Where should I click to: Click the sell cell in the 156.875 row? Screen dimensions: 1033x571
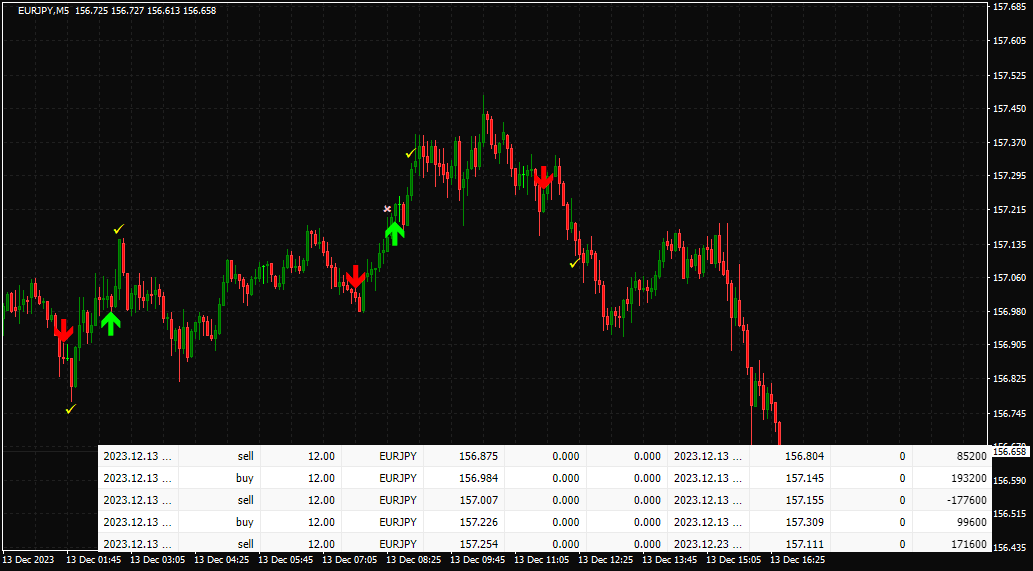[x=219, y=456]
